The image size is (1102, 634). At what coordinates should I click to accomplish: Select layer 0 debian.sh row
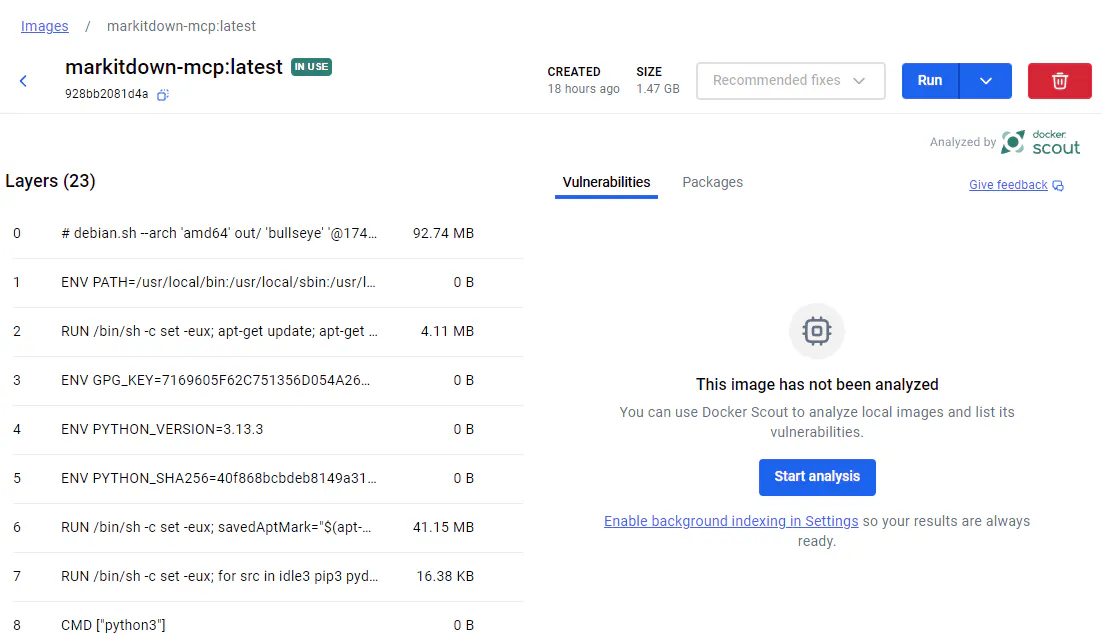click(x=267, y=233)
